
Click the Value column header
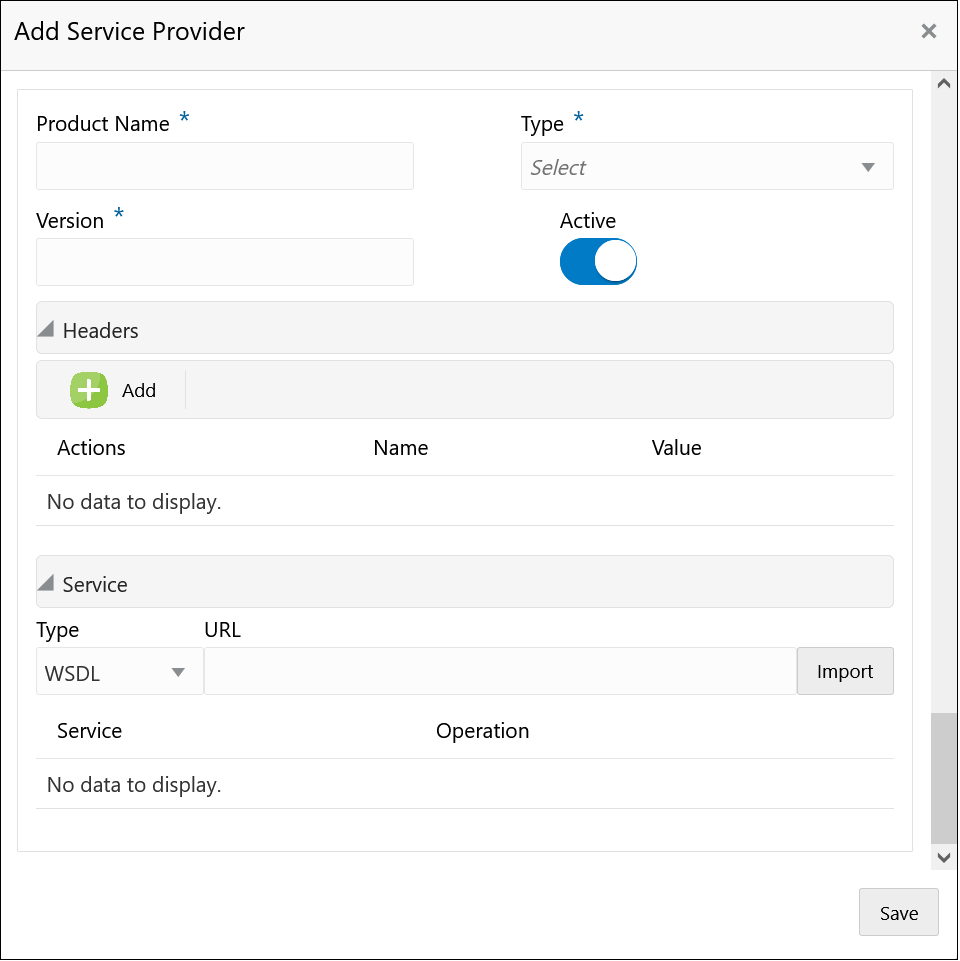676,448
